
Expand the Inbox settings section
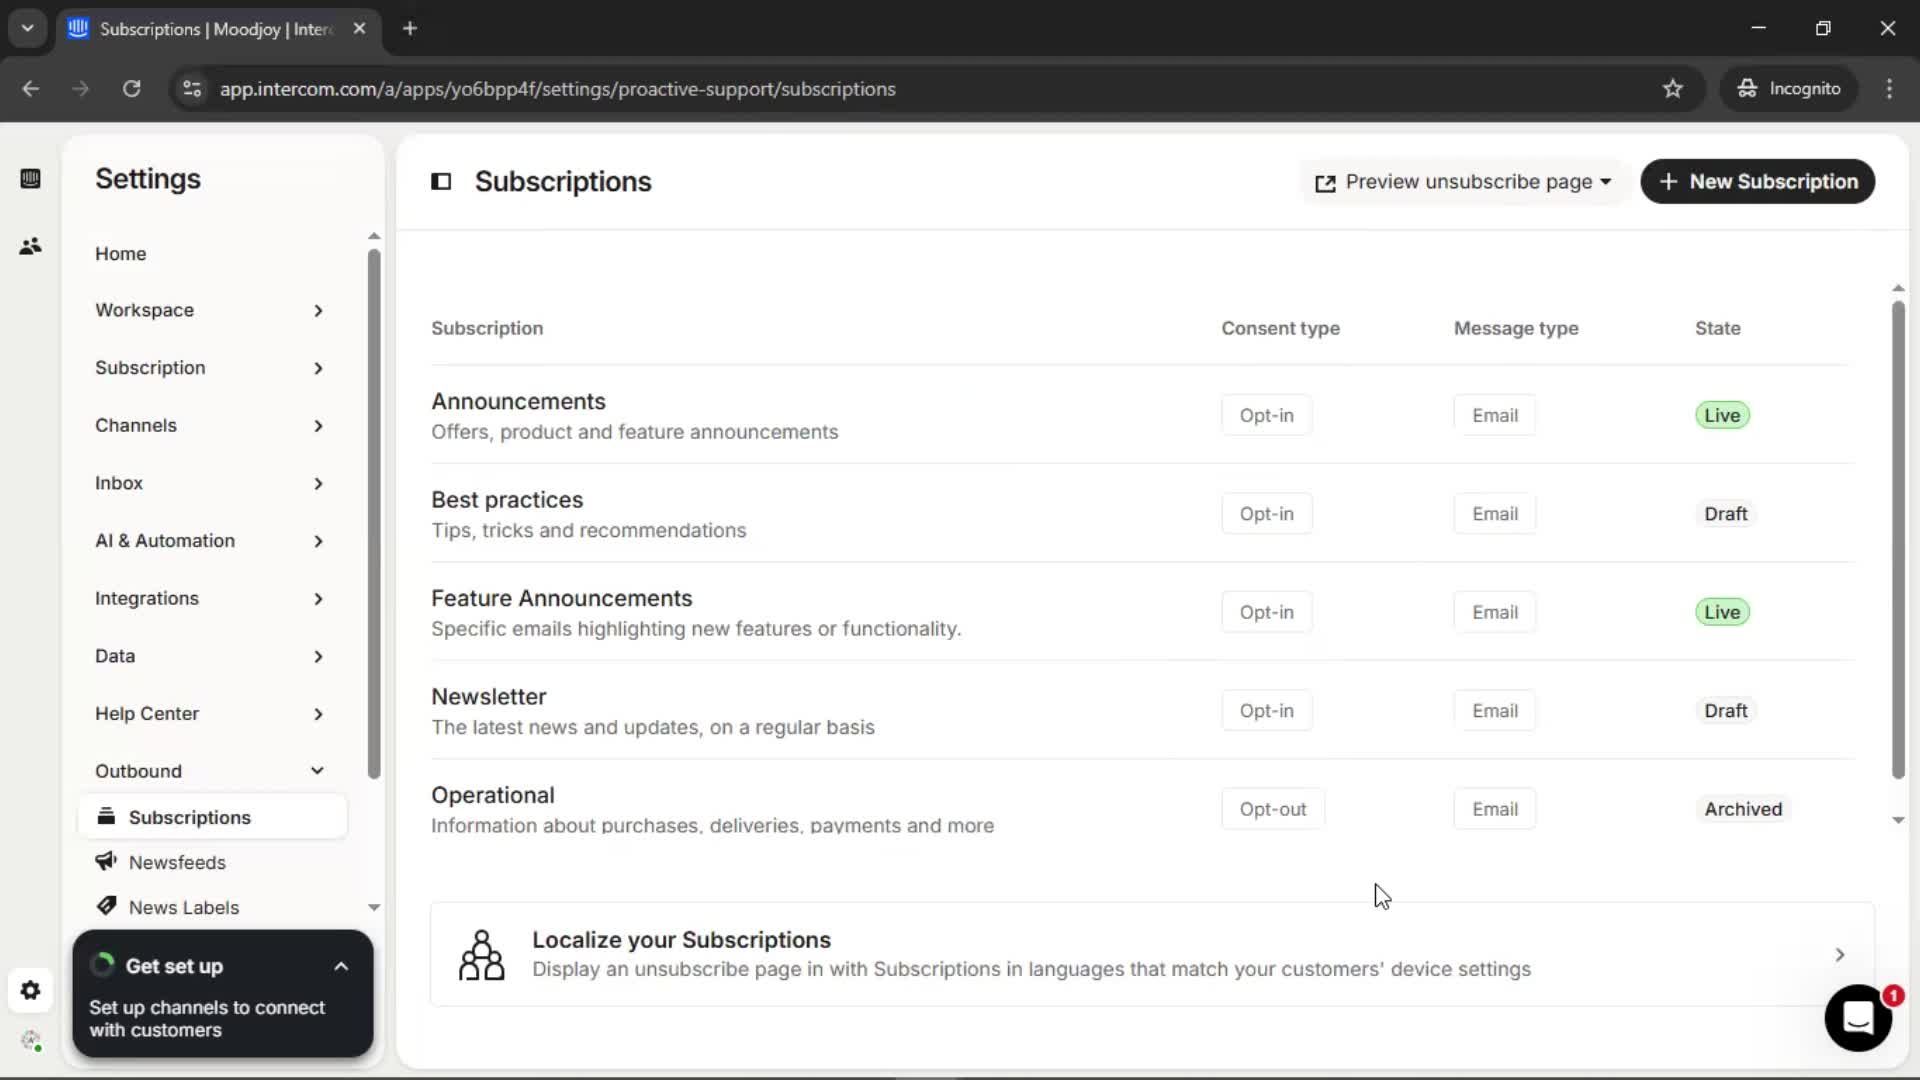pos(210,483)
